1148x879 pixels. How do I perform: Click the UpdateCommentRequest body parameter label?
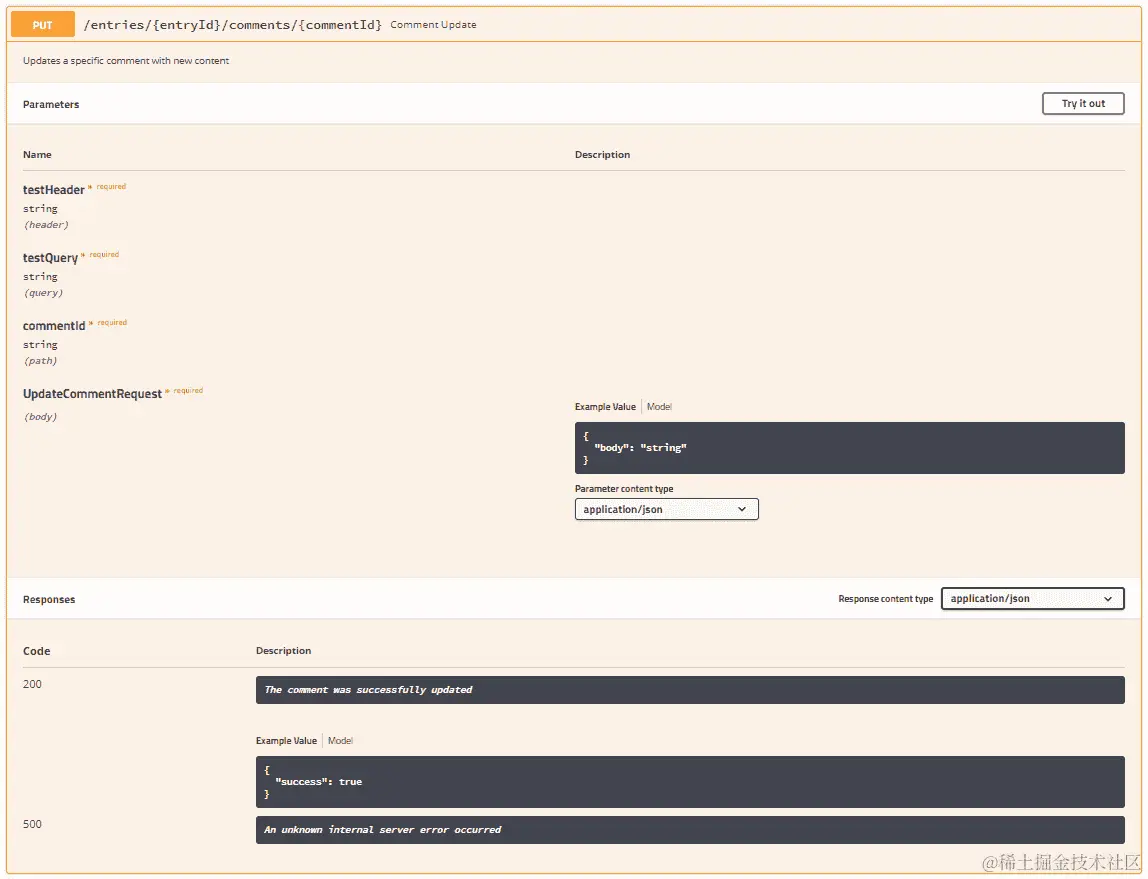point(92,393)
